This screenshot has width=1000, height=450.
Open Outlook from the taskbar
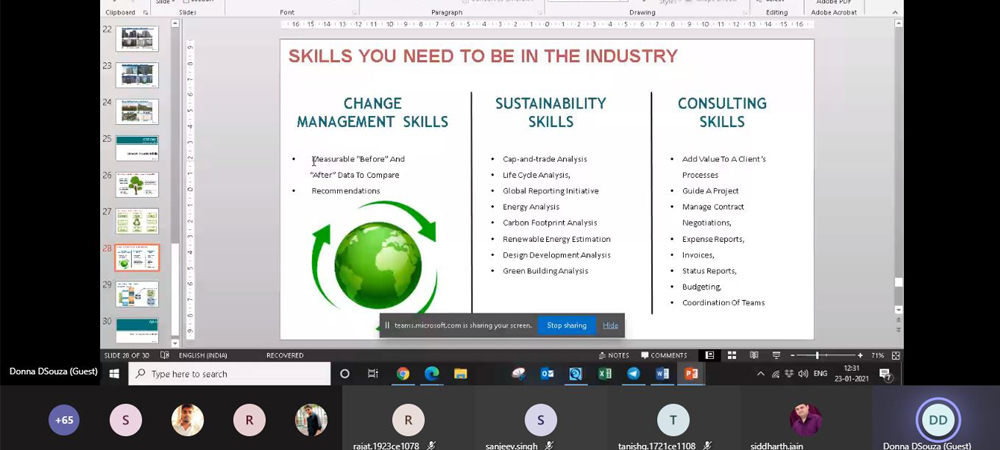[x=547, y=374]
